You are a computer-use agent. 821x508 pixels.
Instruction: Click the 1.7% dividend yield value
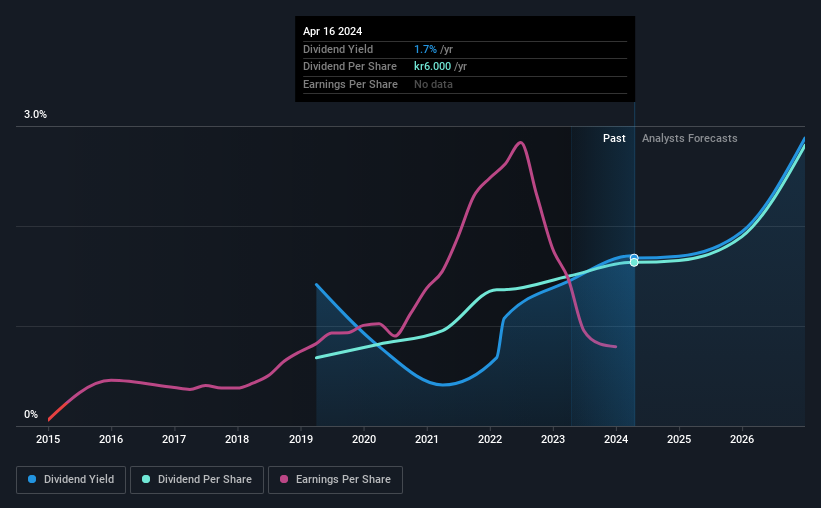tap(425, 49)
